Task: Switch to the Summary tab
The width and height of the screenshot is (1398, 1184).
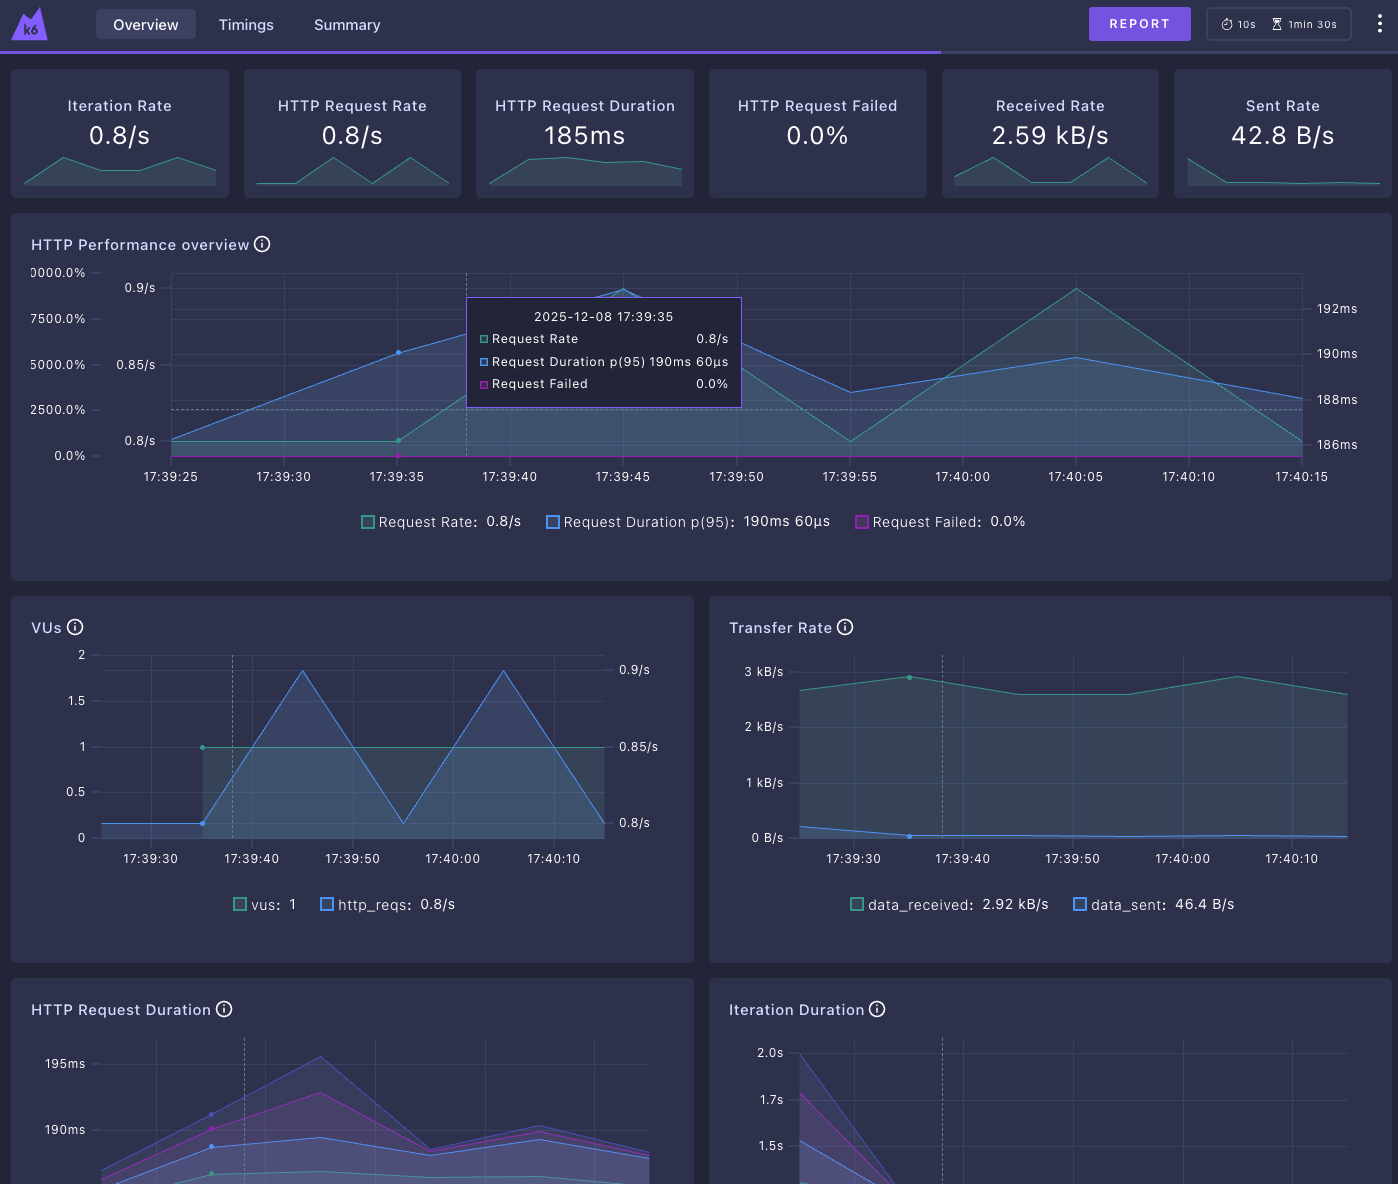Action: pos(347,24)
